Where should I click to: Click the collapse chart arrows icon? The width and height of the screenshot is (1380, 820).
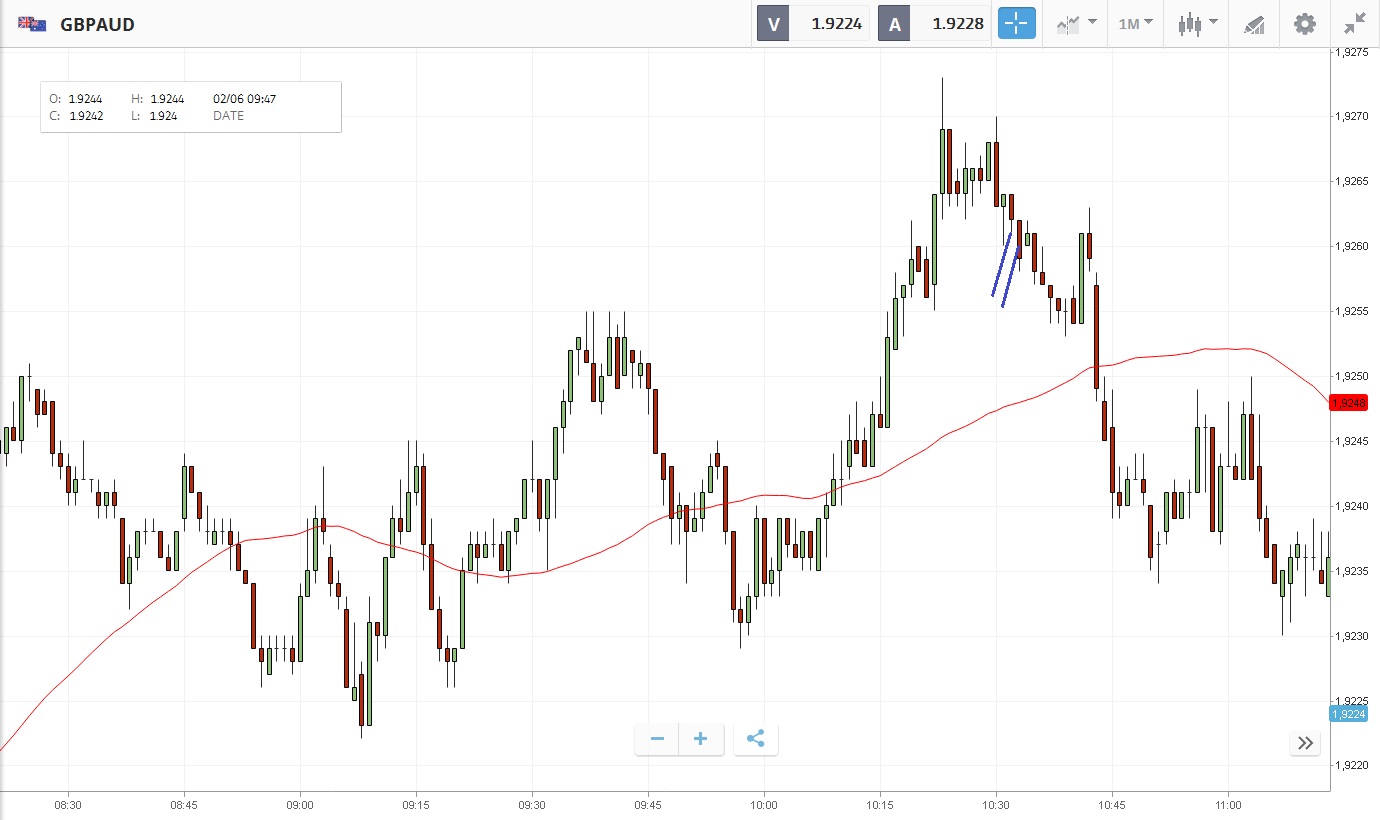pyautogui.click(x=1355, y=24)
